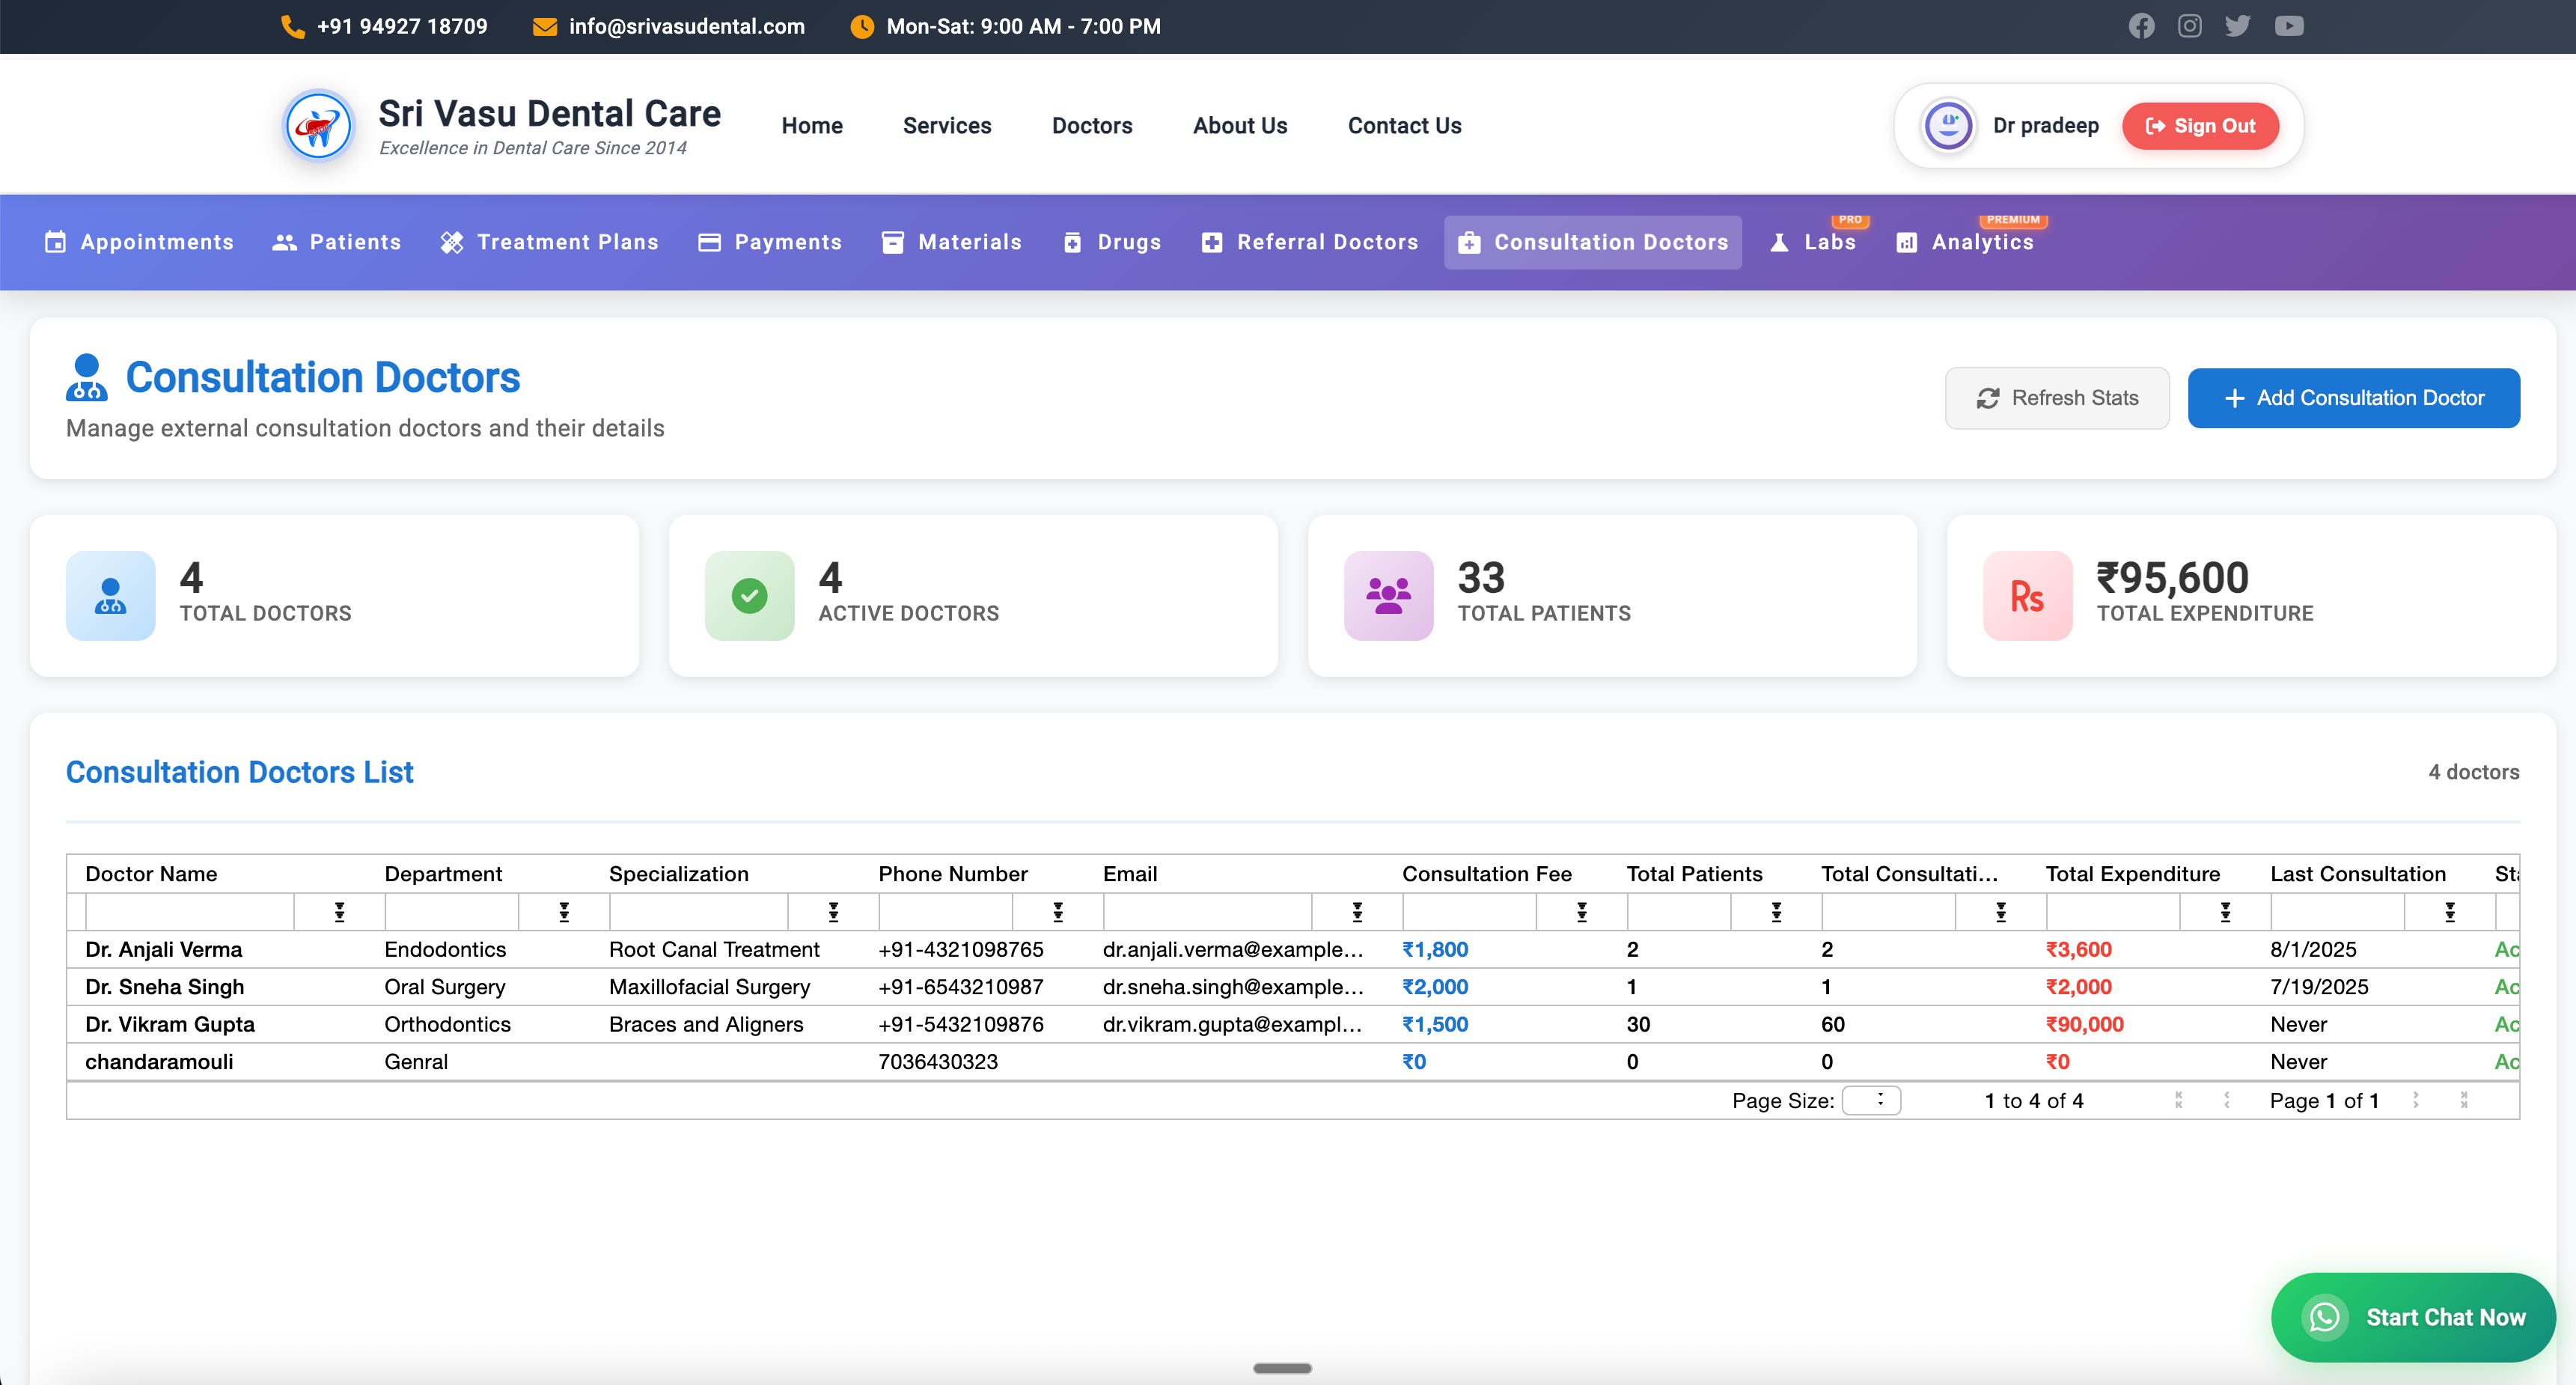Image resolution: width=2576 pixels, height=1385 pixels.
Task: Open the Department column filter menu
Action: [564, 912]
